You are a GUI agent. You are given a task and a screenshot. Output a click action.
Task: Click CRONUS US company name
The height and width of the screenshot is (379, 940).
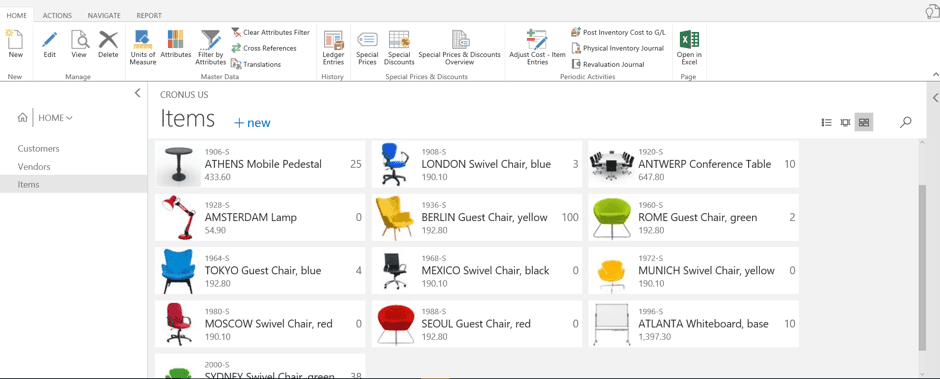pyautogui.click(x=184, y=95)
